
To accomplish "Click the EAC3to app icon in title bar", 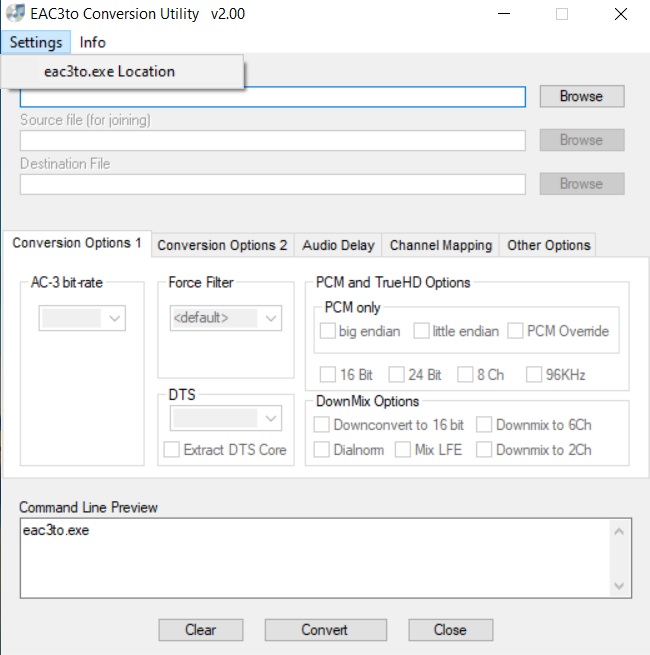I will pos(15,13).
